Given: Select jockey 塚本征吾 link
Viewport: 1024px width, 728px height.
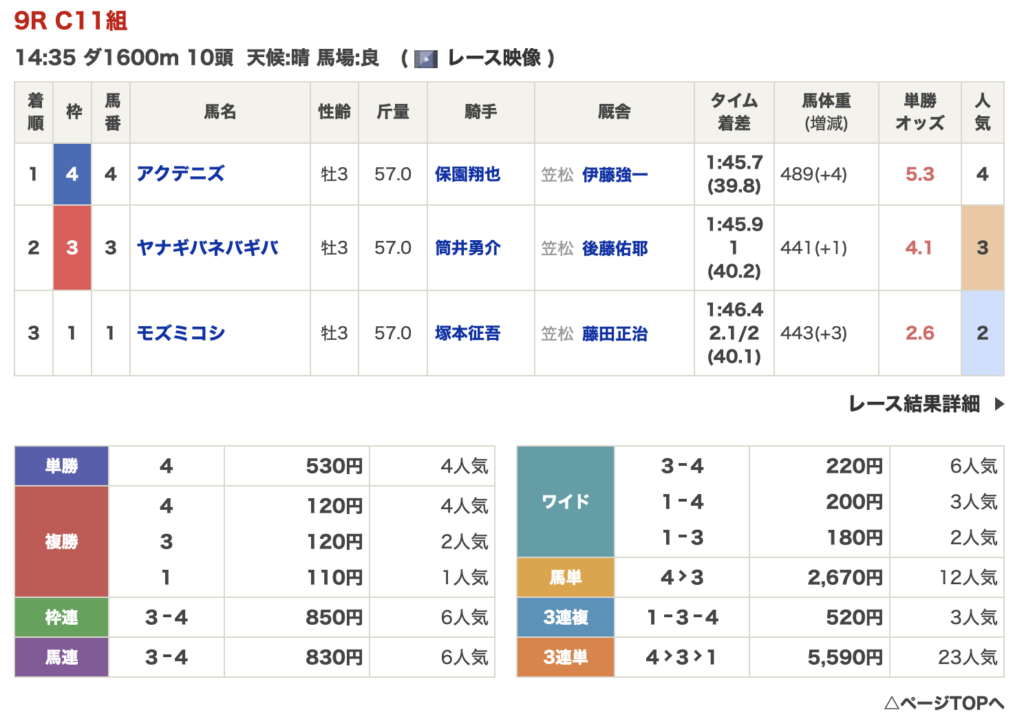Looking at the screenshot, I should [467, 333].
